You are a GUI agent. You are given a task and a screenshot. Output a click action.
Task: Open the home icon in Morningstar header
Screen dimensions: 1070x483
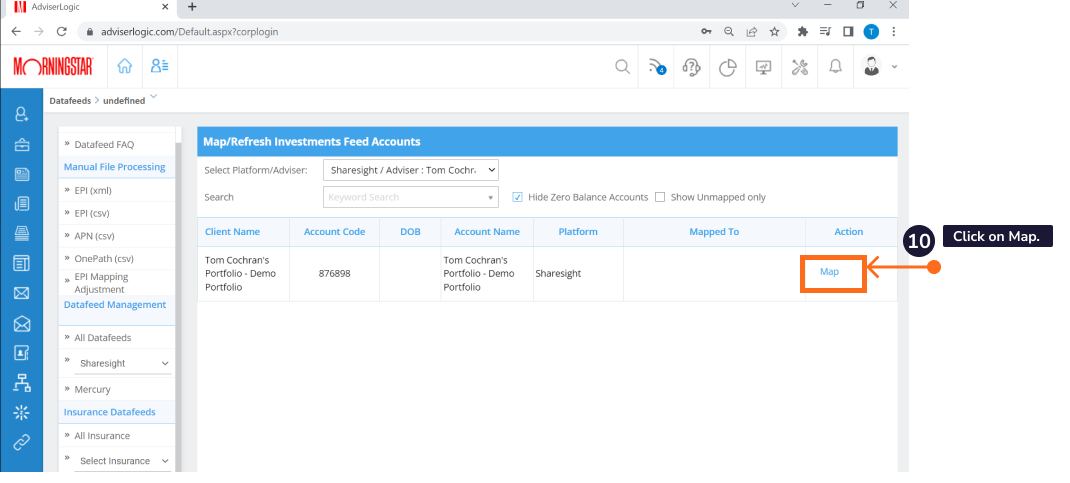click(124, 66)
